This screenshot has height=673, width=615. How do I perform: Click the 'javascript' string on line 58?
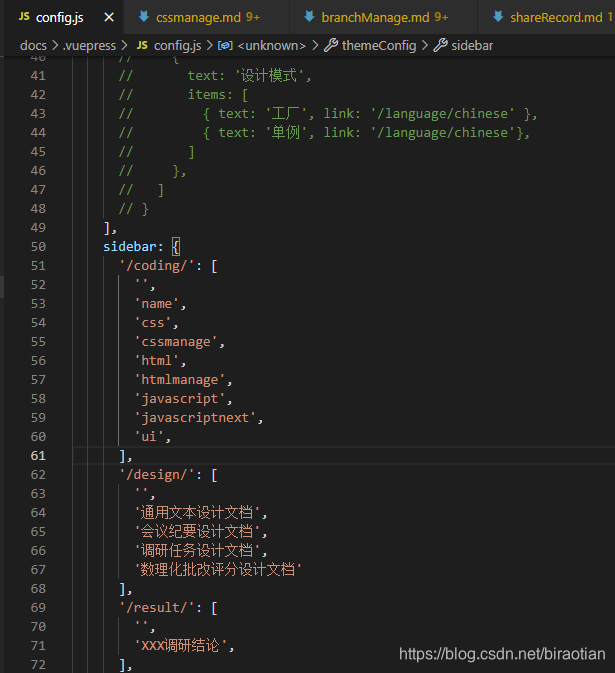[180, 399]
